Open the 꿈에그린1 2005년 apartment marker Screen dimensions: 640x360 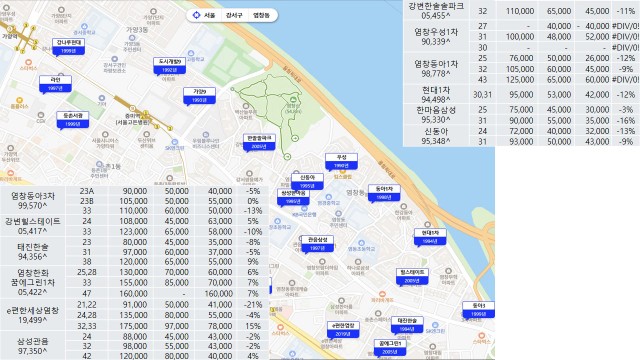(390, 348)
